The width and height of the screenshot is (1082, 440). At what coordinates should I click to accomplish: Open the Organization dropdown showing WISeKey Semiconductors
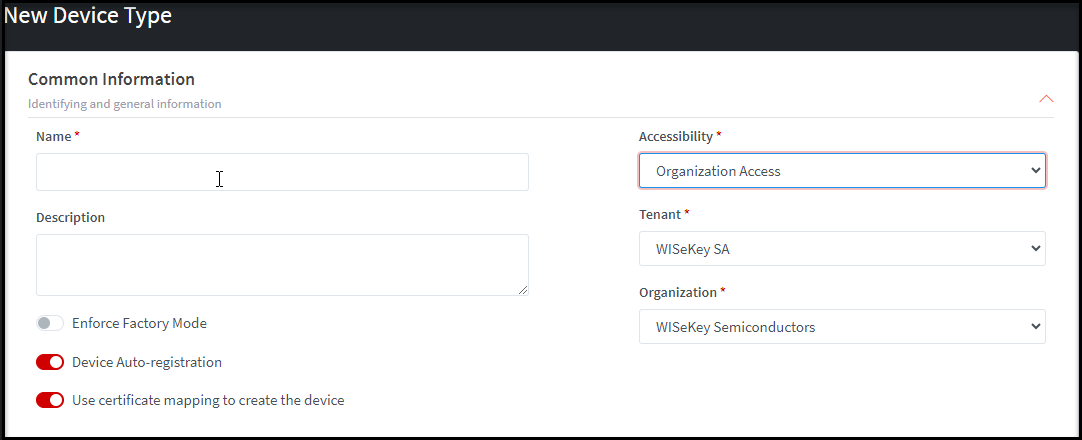pyautogui.click(x=842, y=327)
